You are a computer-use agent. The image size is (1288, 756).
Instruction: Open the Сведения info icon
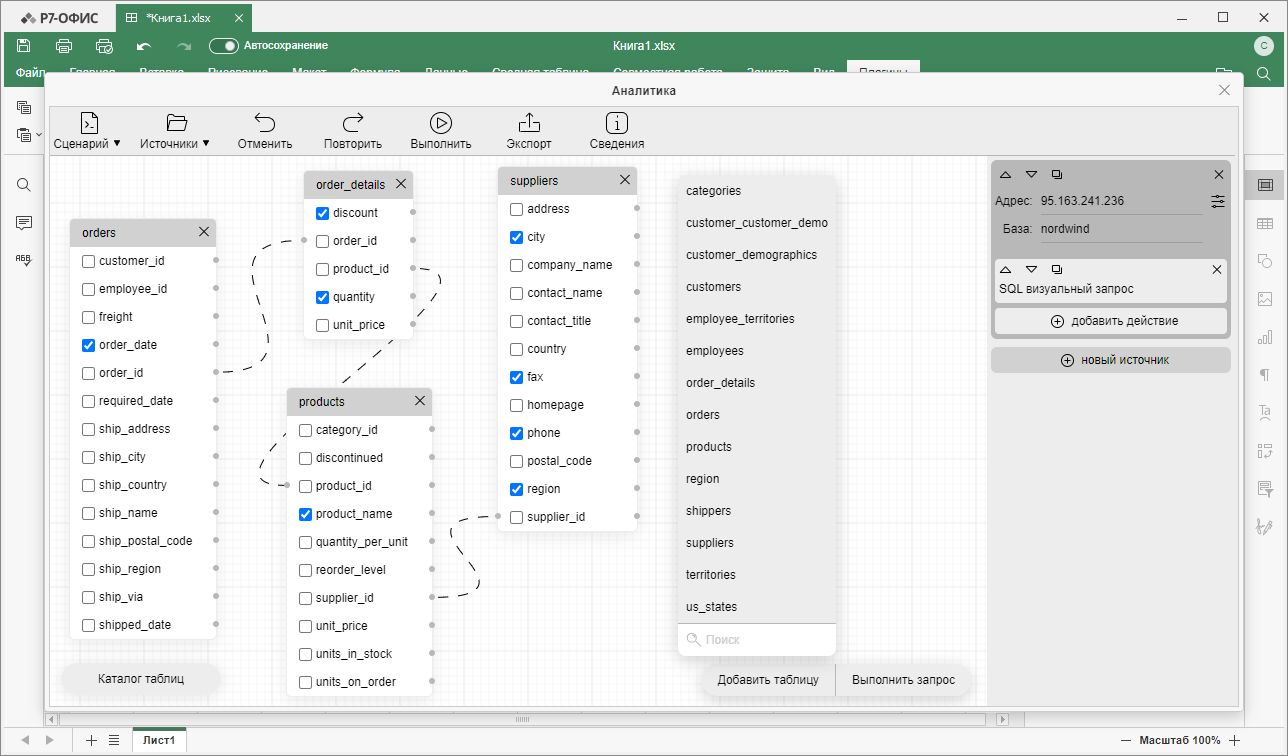pos(617,123)
